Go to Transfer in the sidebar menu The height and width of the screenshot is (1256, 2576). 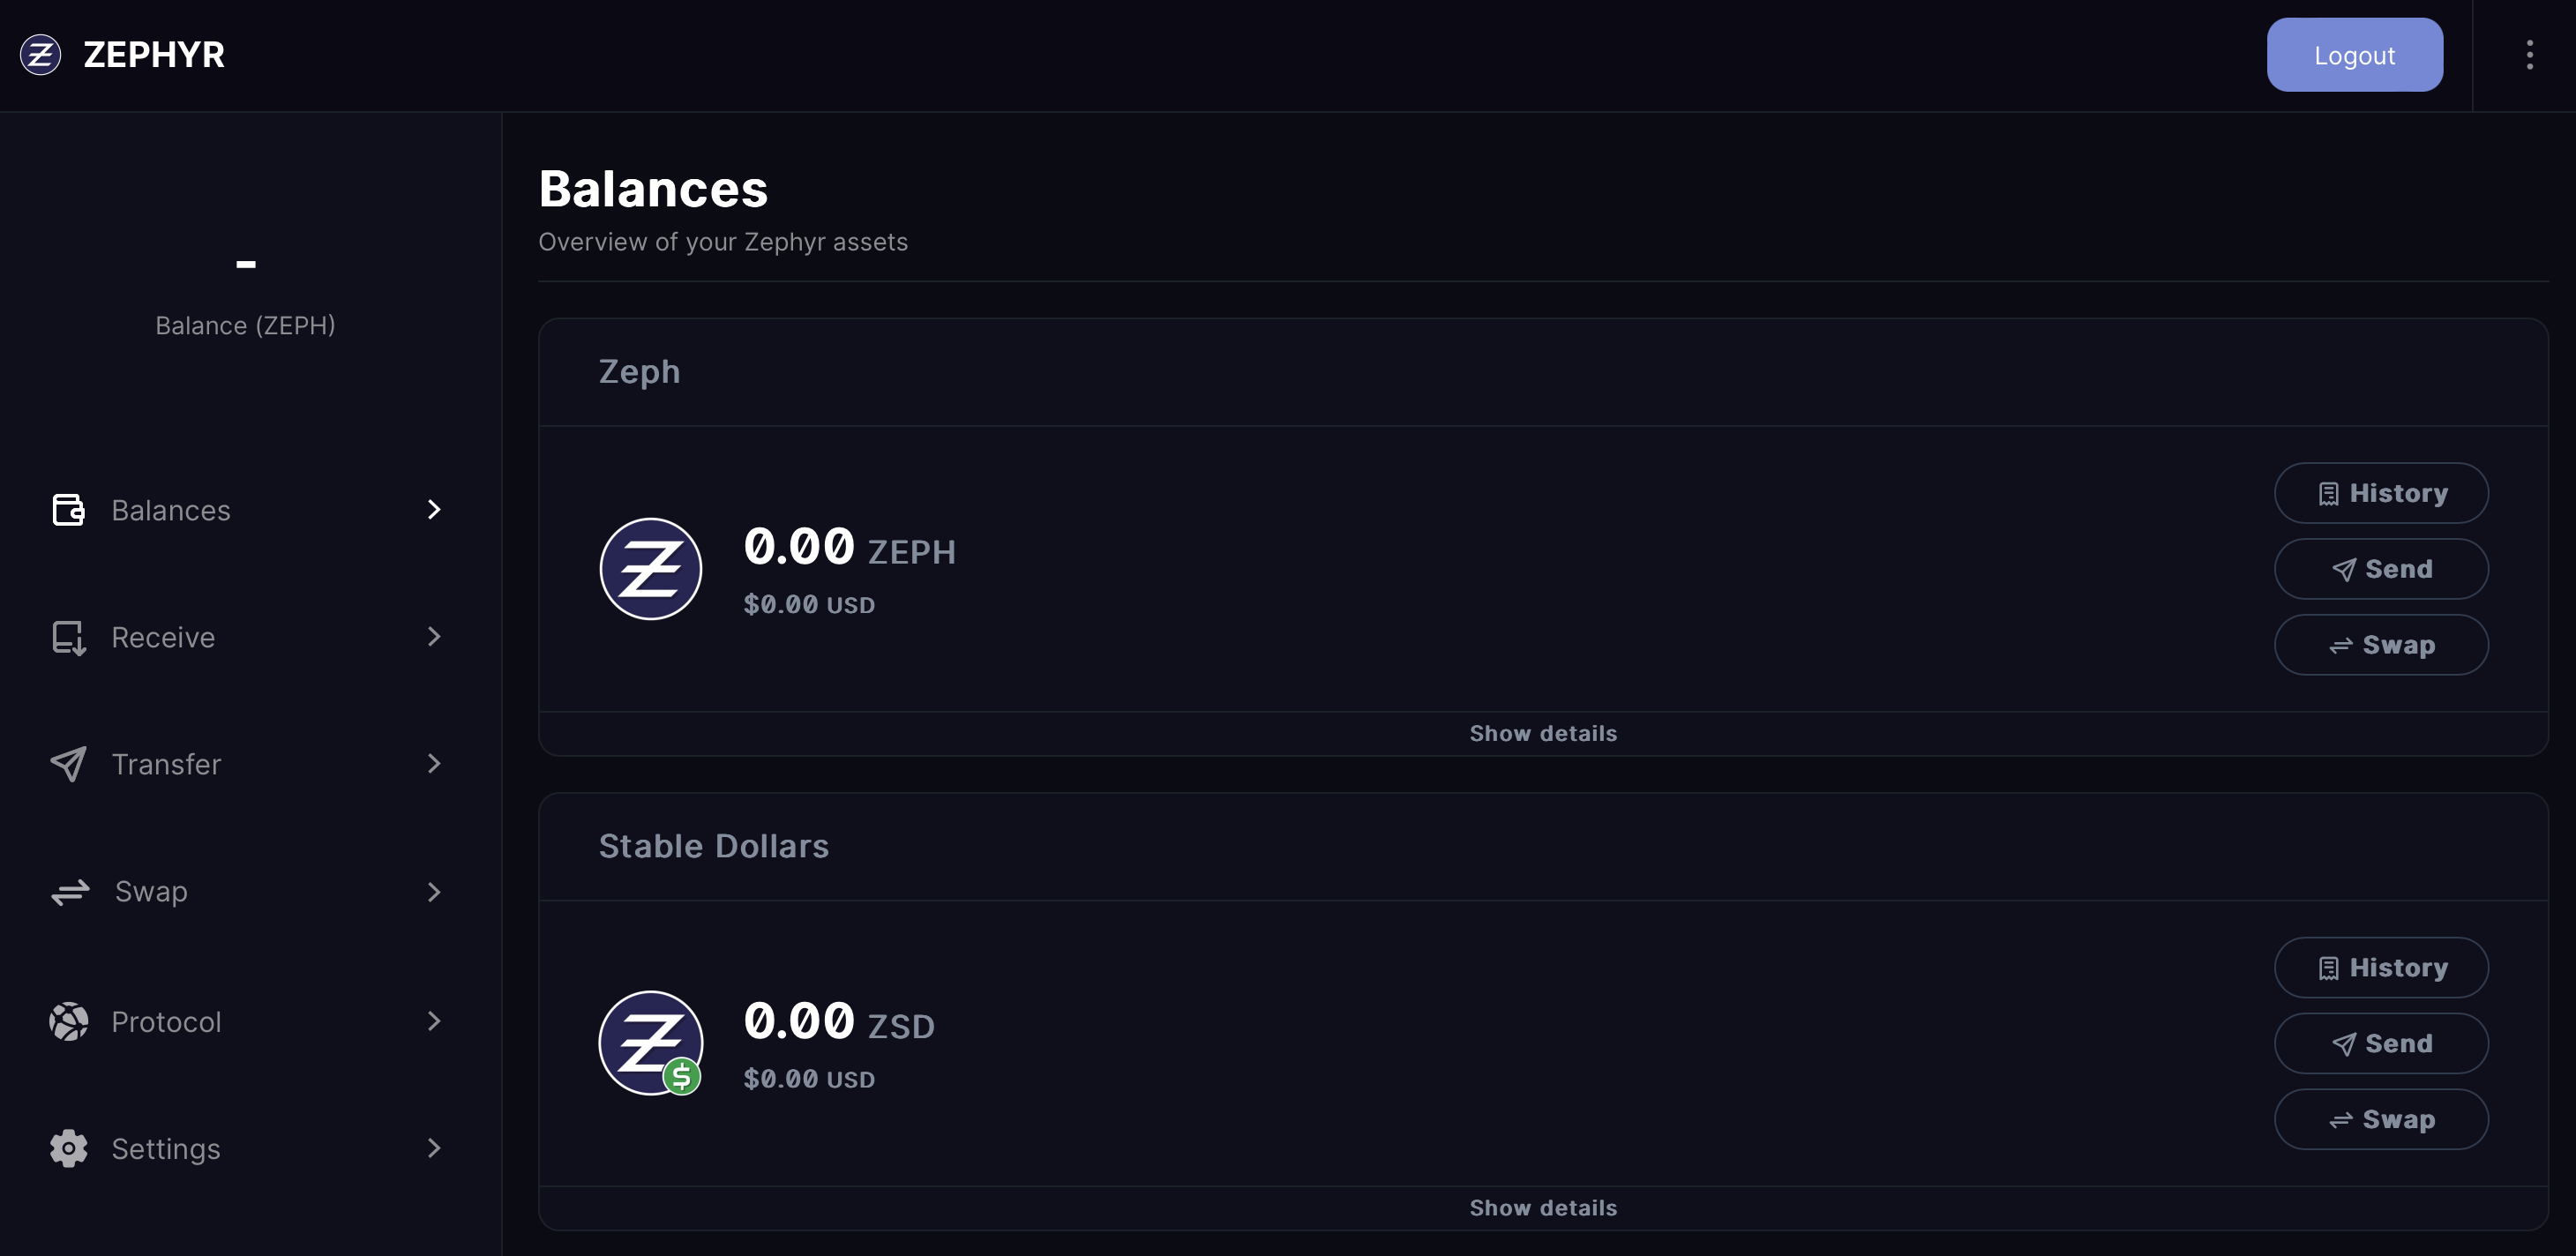[x=166, y=764]
